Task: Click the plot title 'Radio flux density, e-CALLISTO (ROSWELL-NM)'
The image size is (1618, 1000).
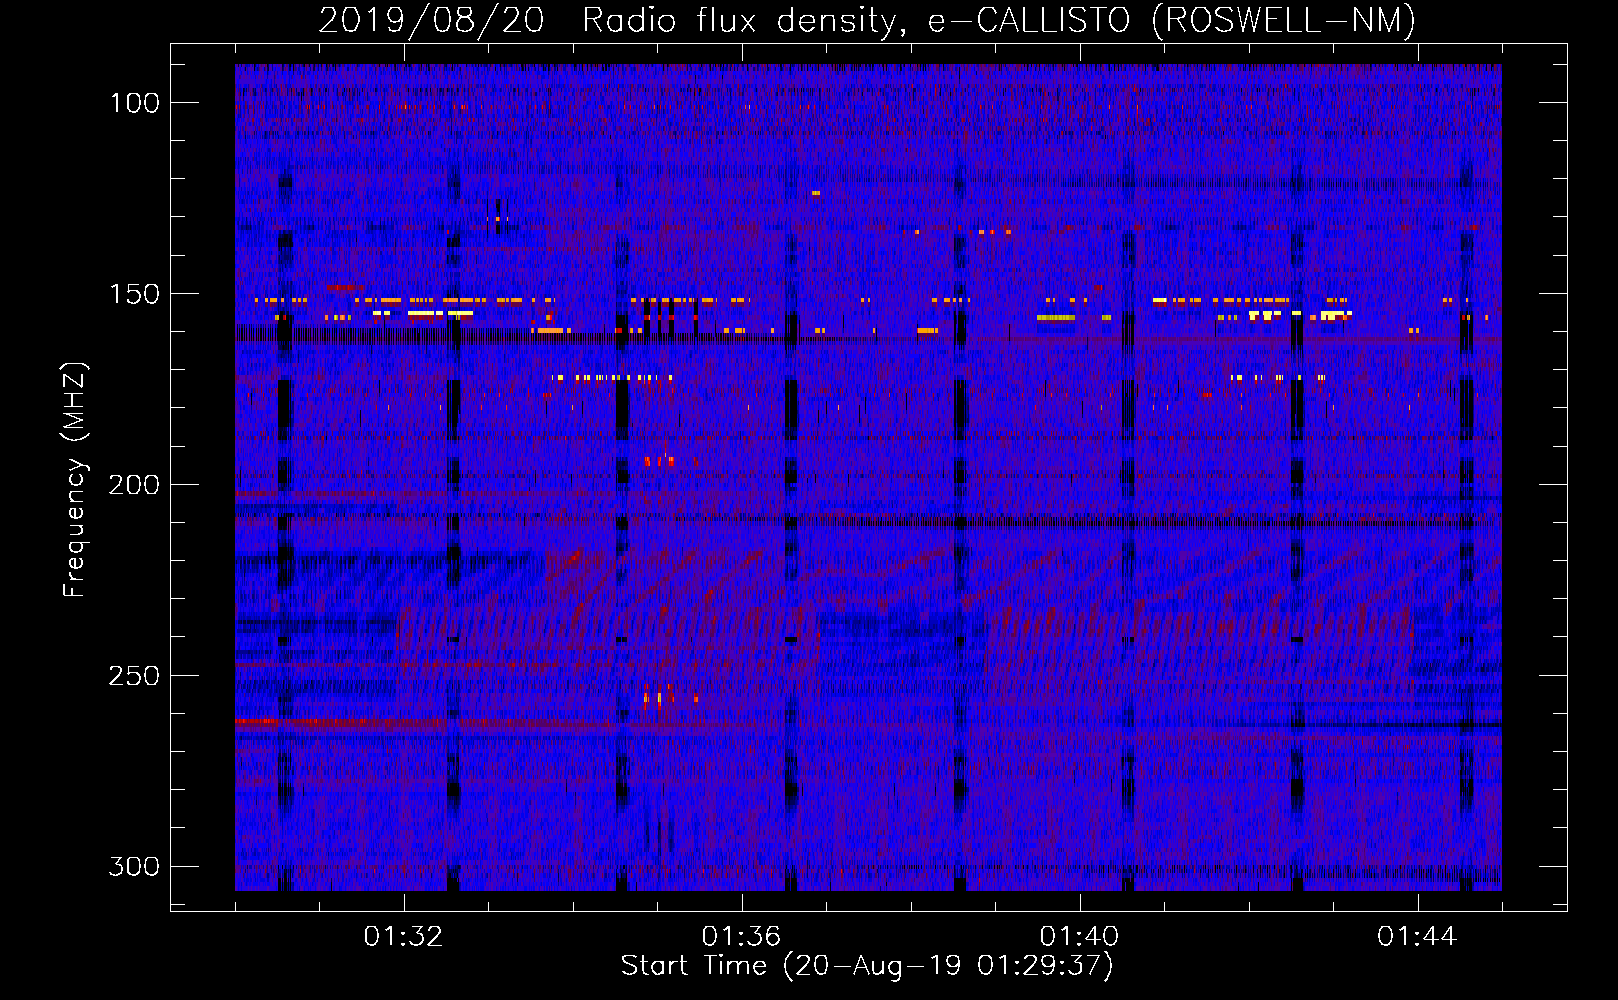Action: (x=999, y=20)
